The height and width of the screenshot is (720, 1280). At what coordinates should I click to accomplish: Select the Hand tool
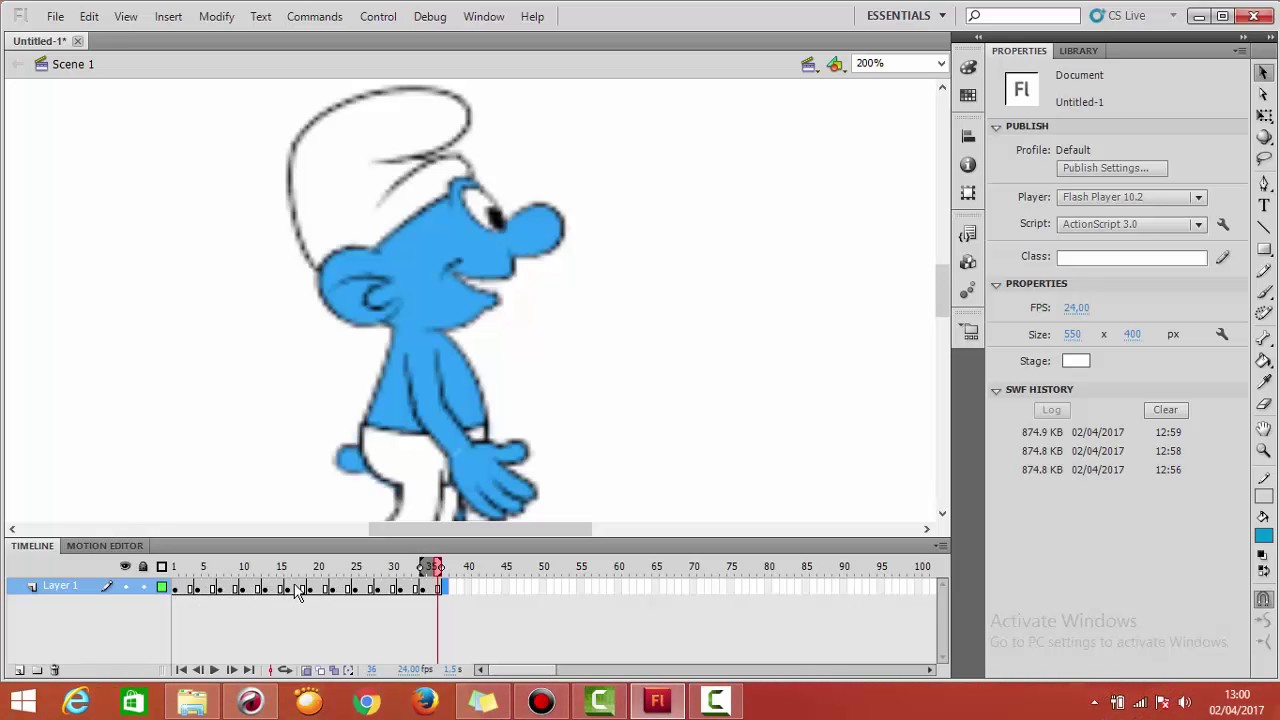click(x=1263, y=428)
